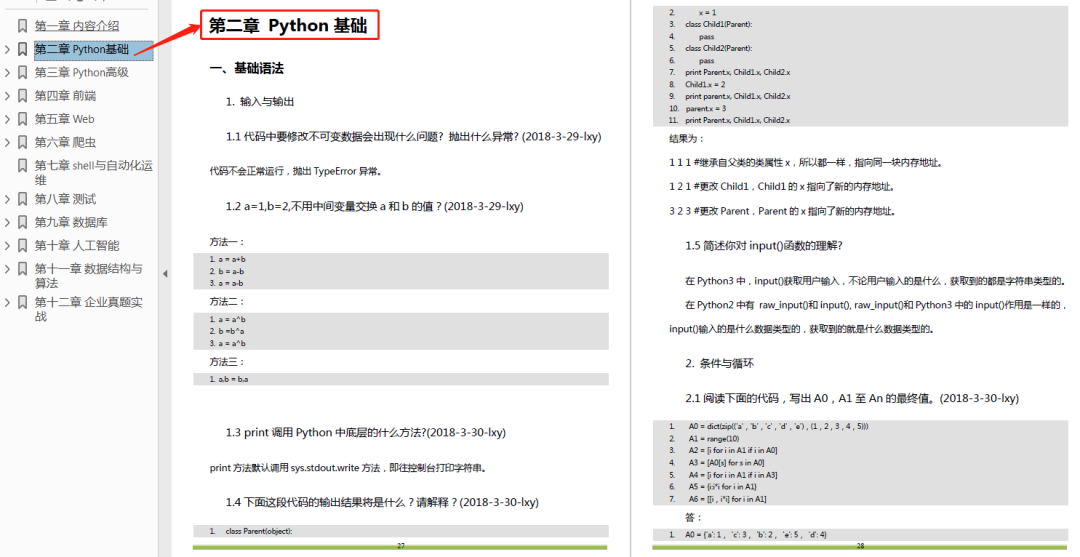Open 第七章 shell与自动化运维 bookmark

click(x=94, y=172)
